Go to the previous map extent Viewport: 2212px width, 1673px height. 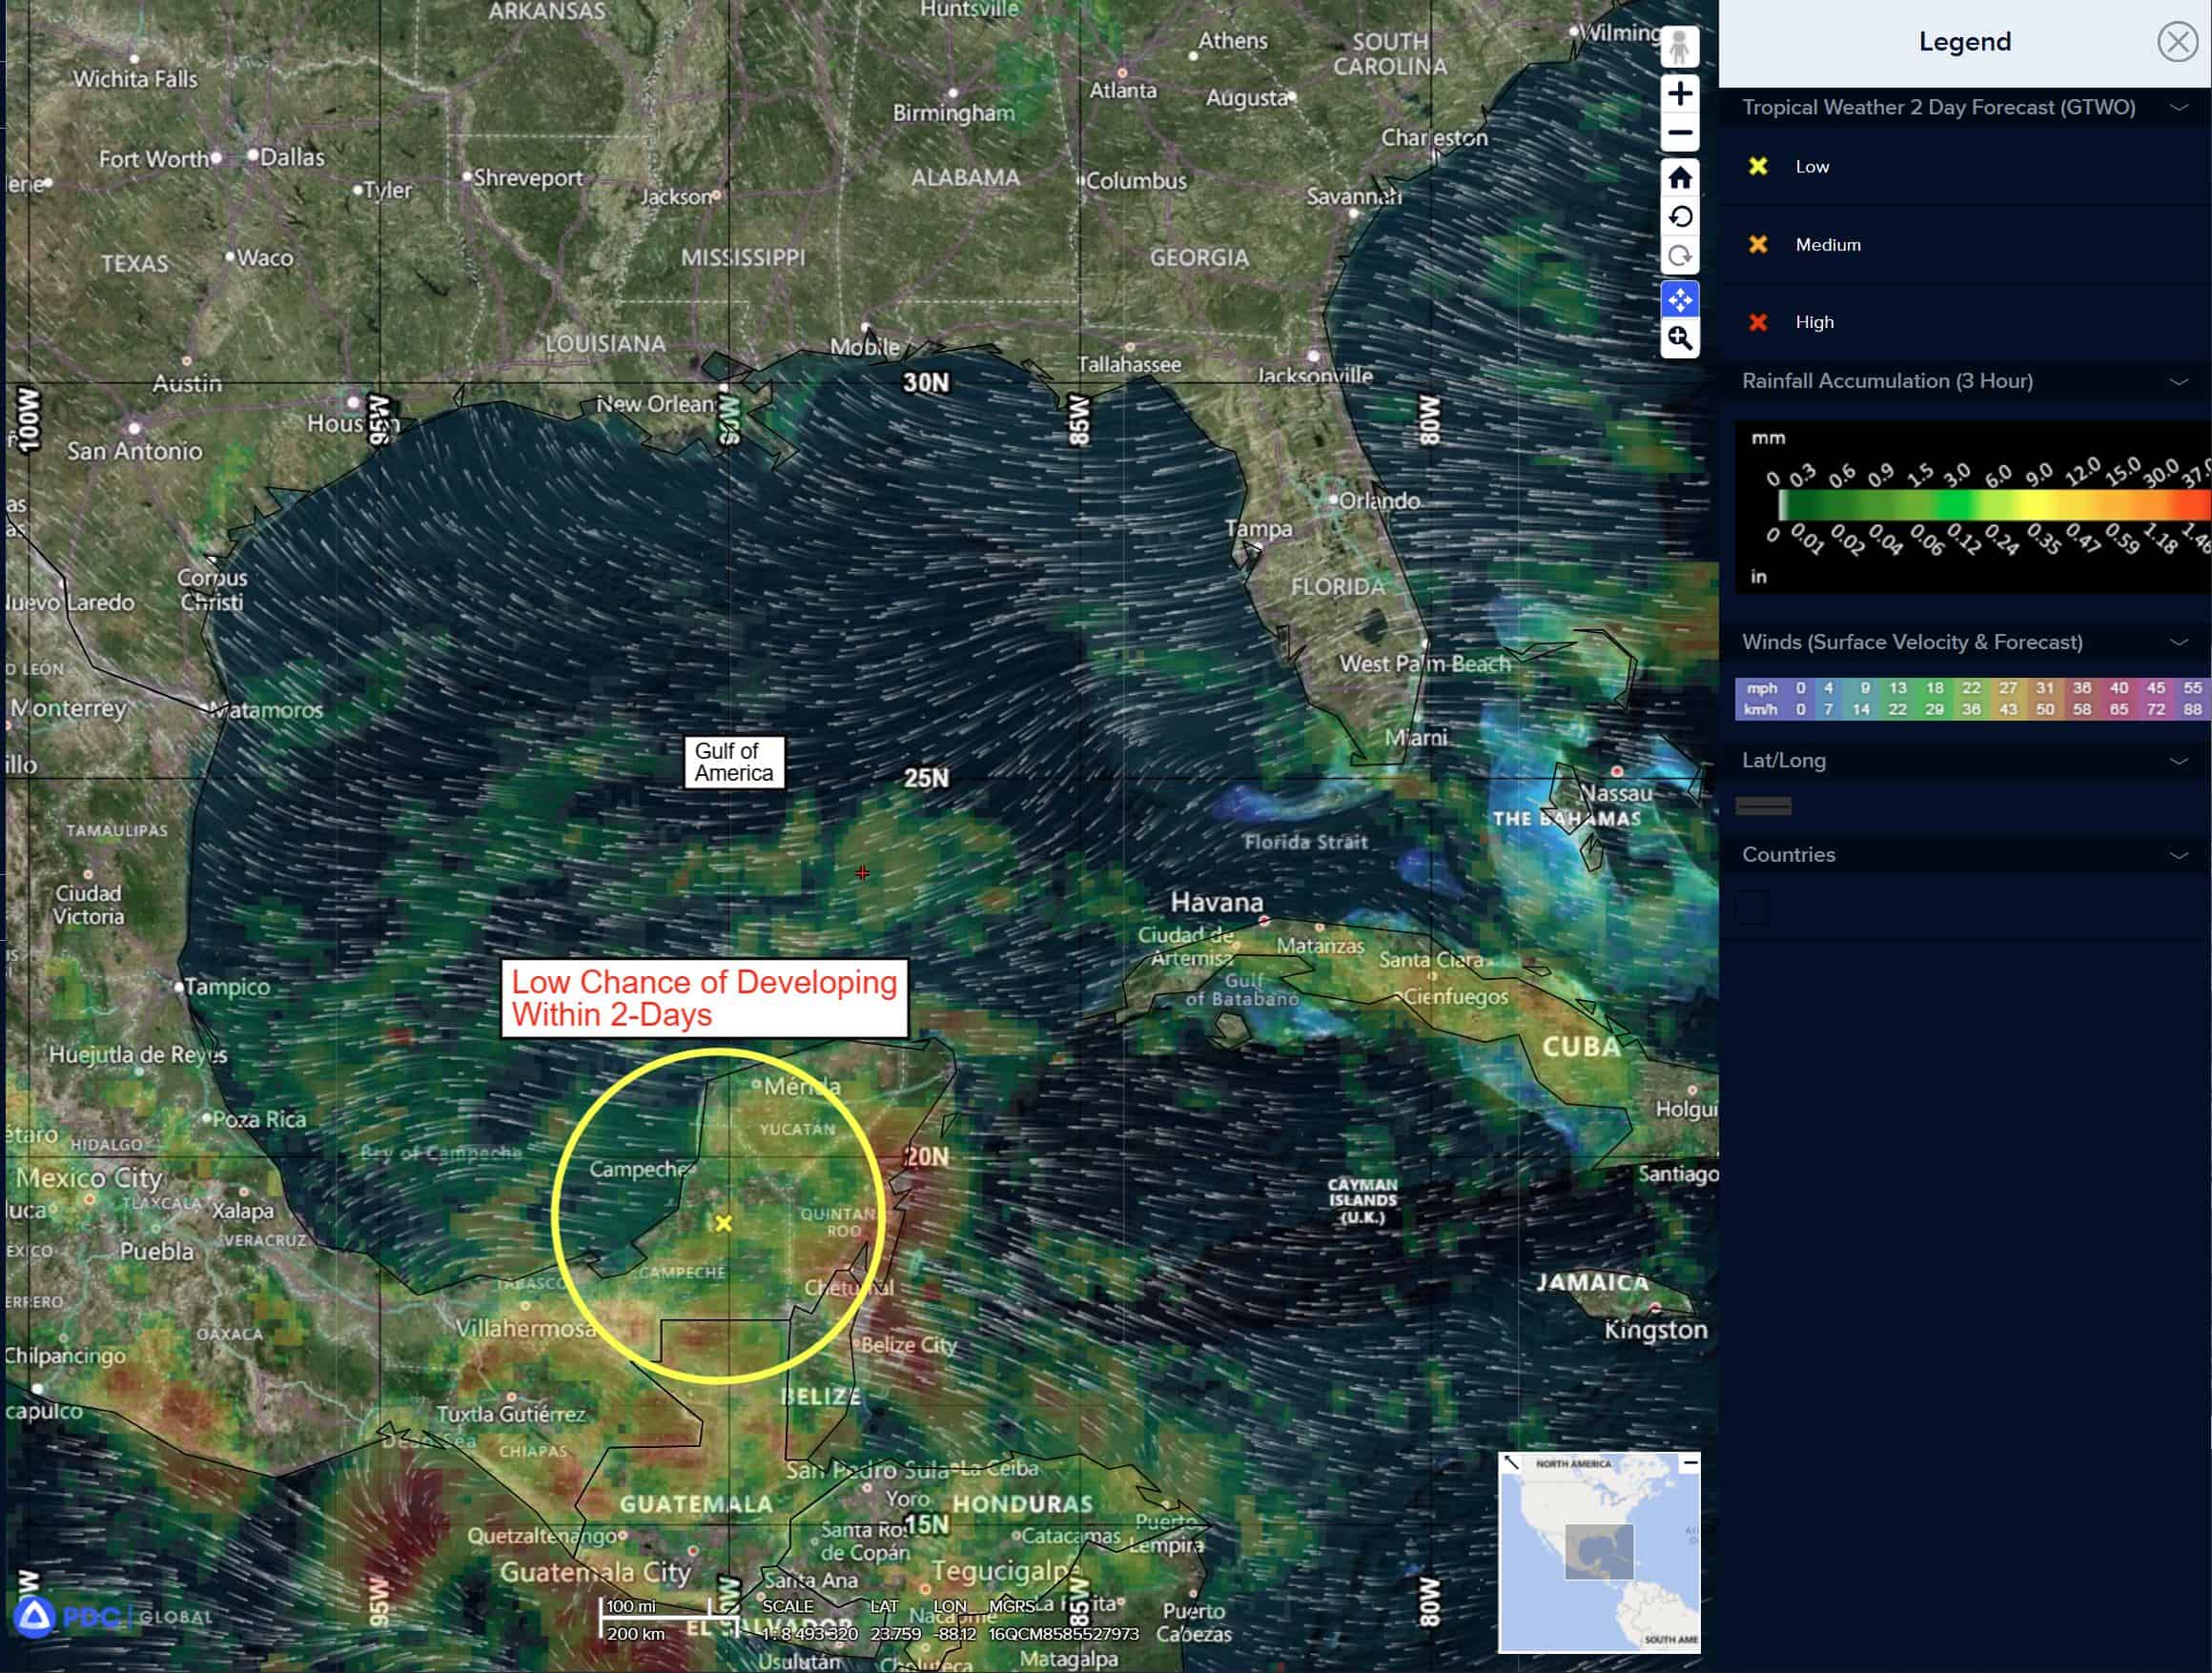pos(1680,217)
